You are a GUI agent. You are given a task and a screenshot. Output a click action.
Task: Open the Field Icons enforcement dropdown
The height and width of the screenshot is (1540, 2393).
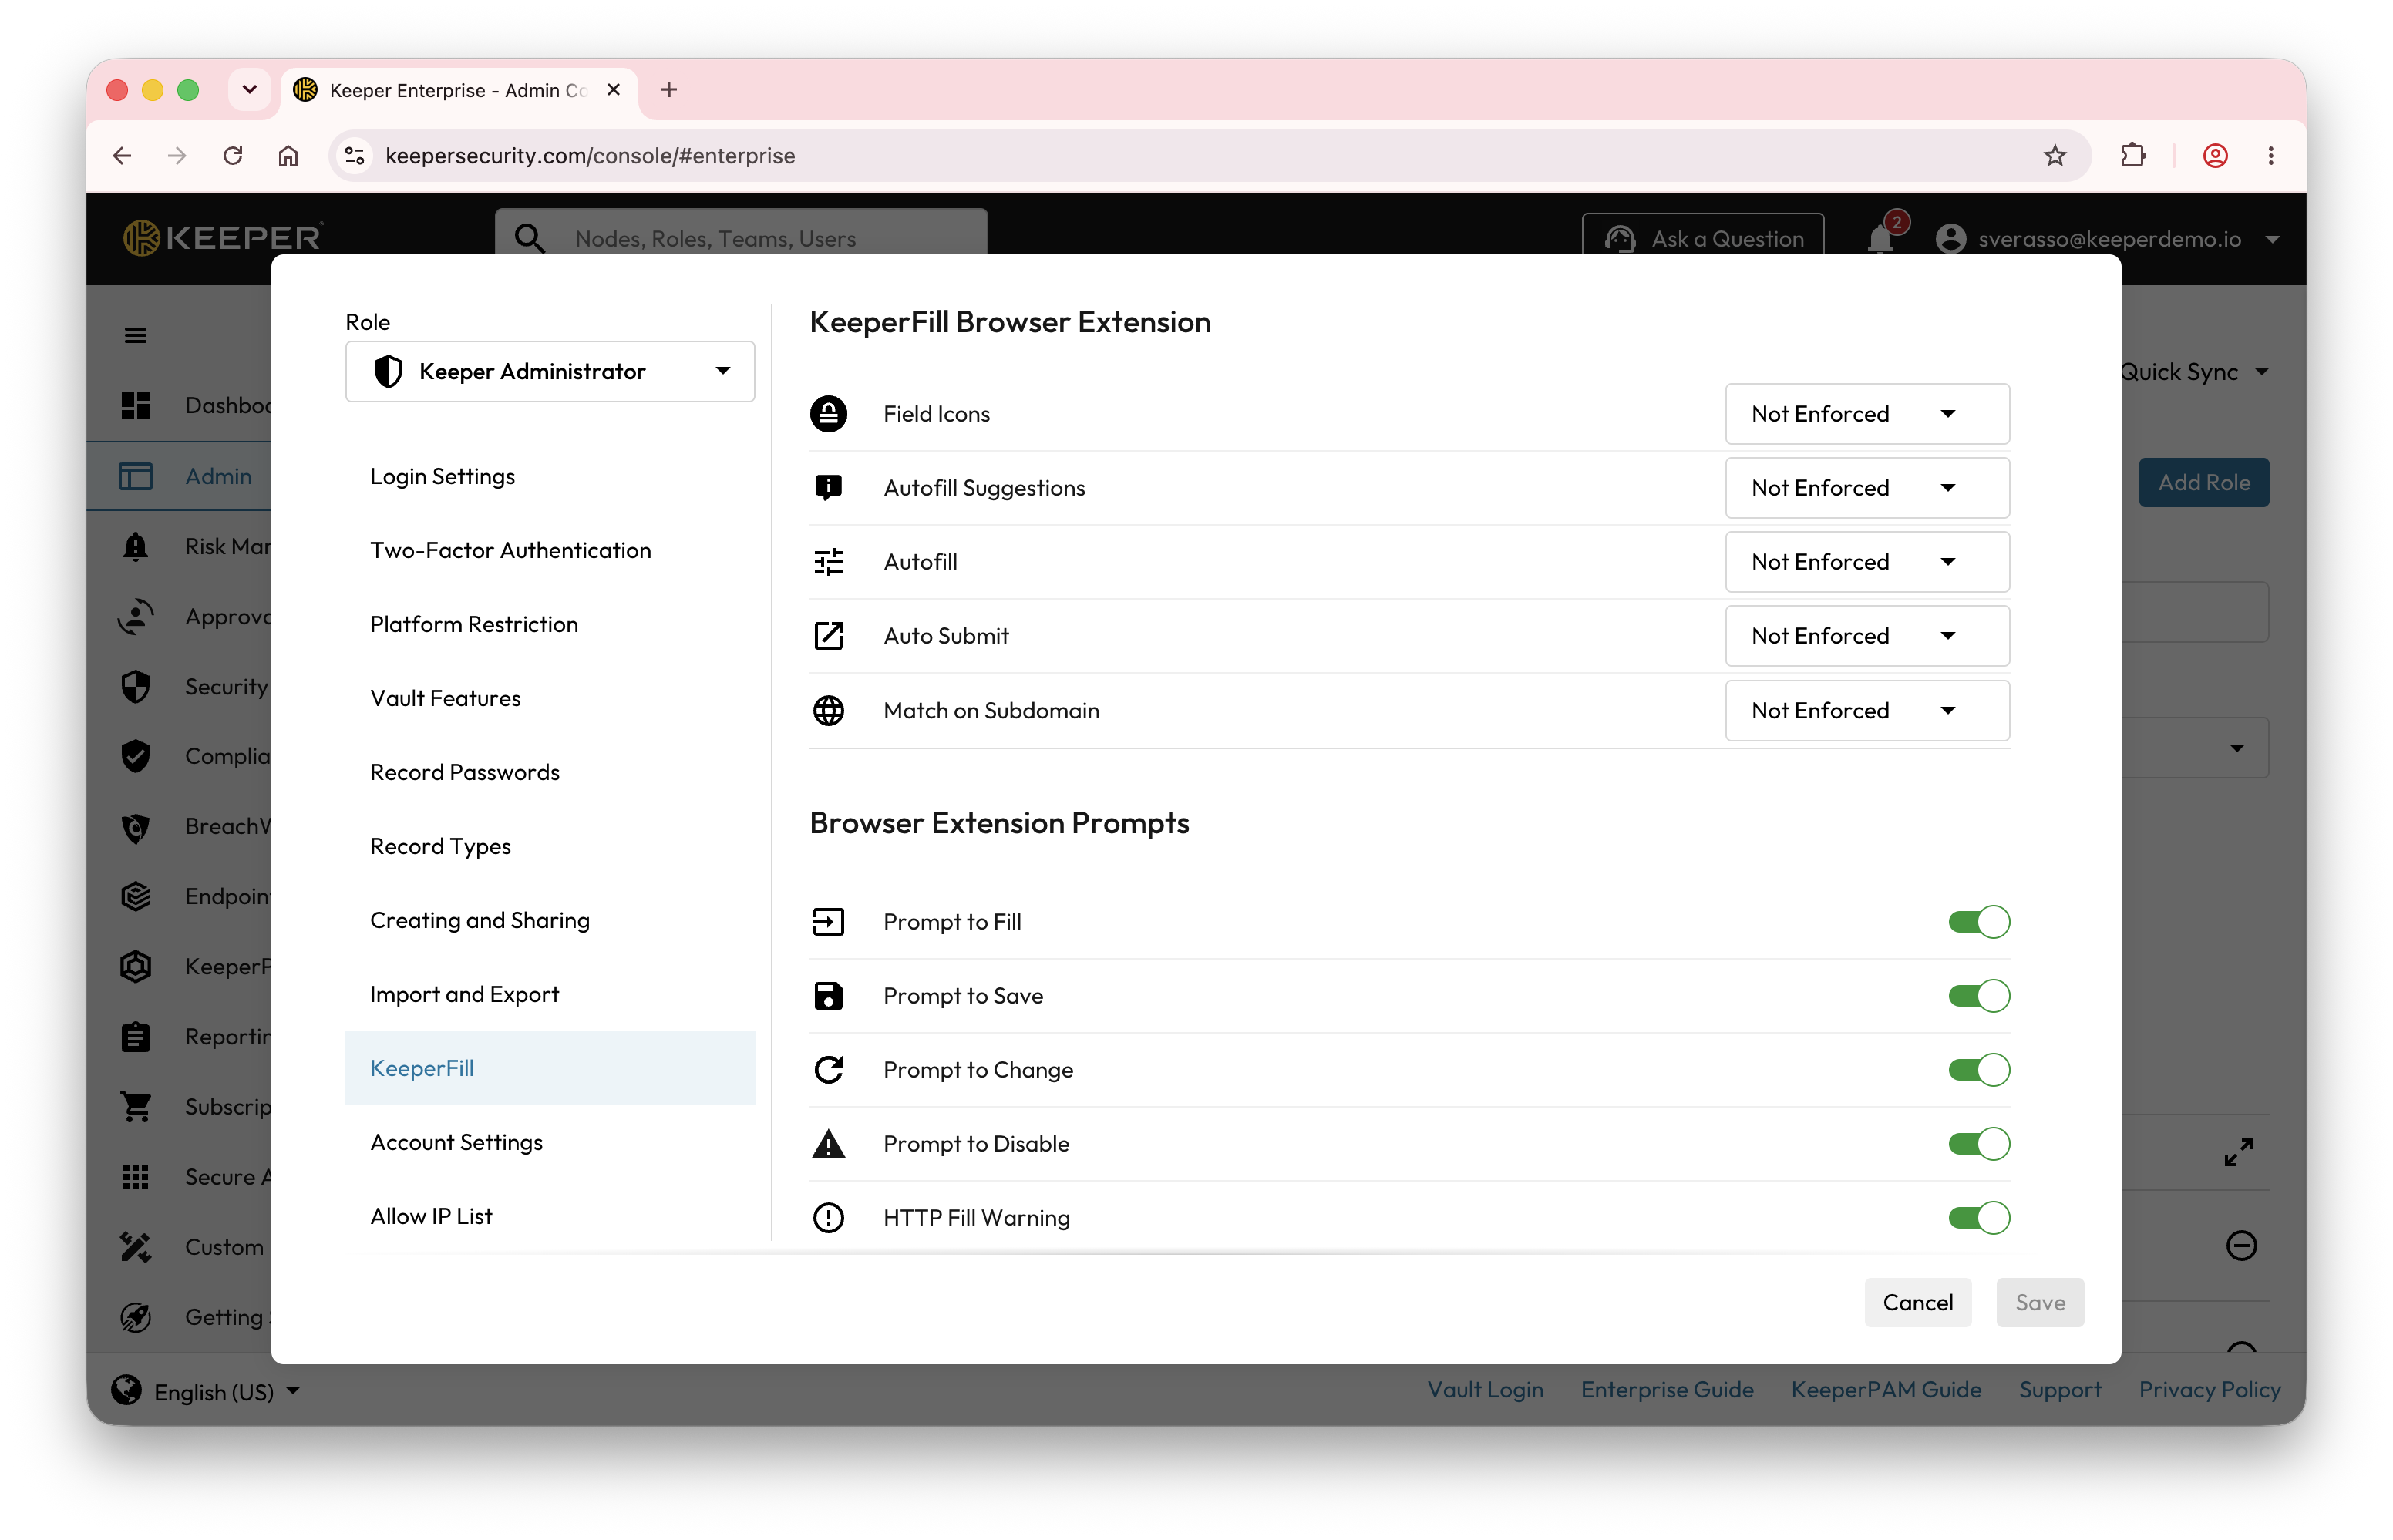1867,414
